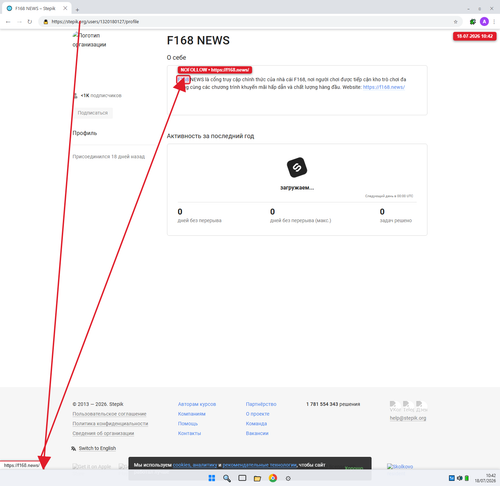Open the Дзен social icon in footer
Image resolution: width=500 pixels, height=486 pixels.
(421, 406)
